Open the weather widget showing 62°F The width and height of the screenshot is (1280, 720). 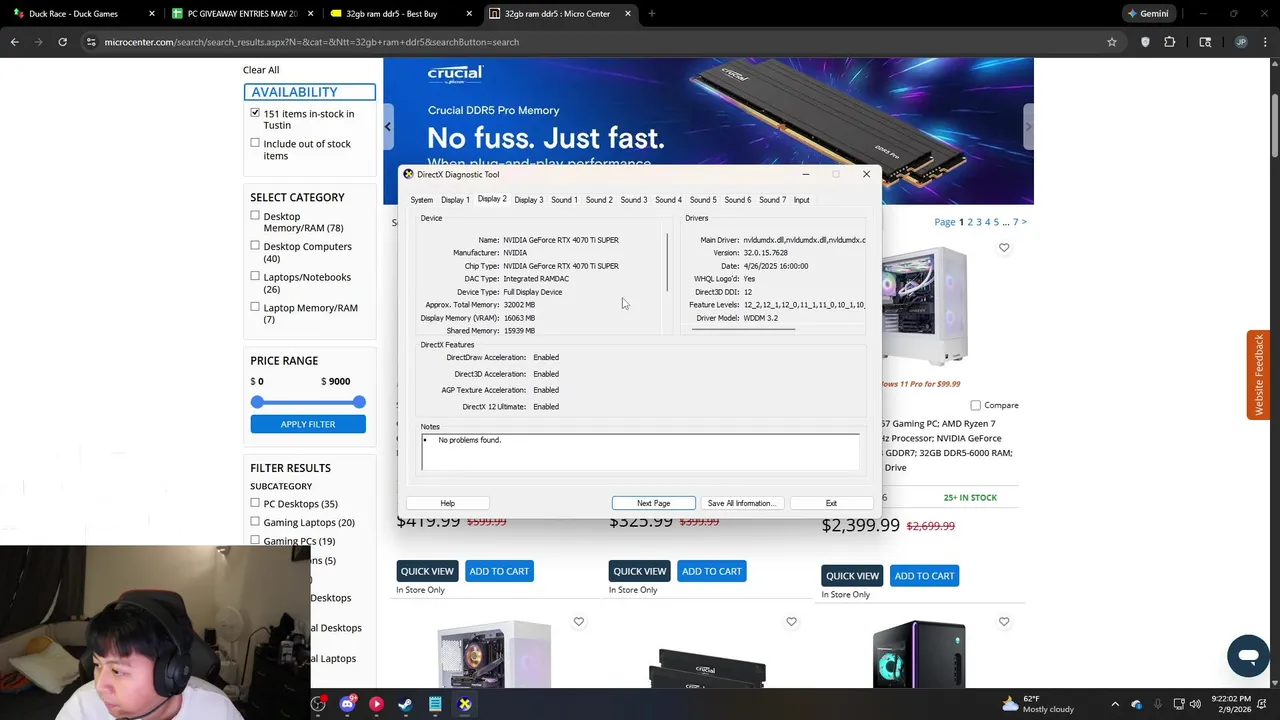(x=1037, y=704)
